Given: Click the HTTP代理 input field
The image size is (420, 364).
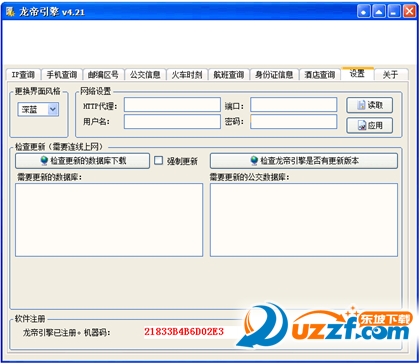Looking at the screenshot, I should pyautogui.click(x=172, y=105).
